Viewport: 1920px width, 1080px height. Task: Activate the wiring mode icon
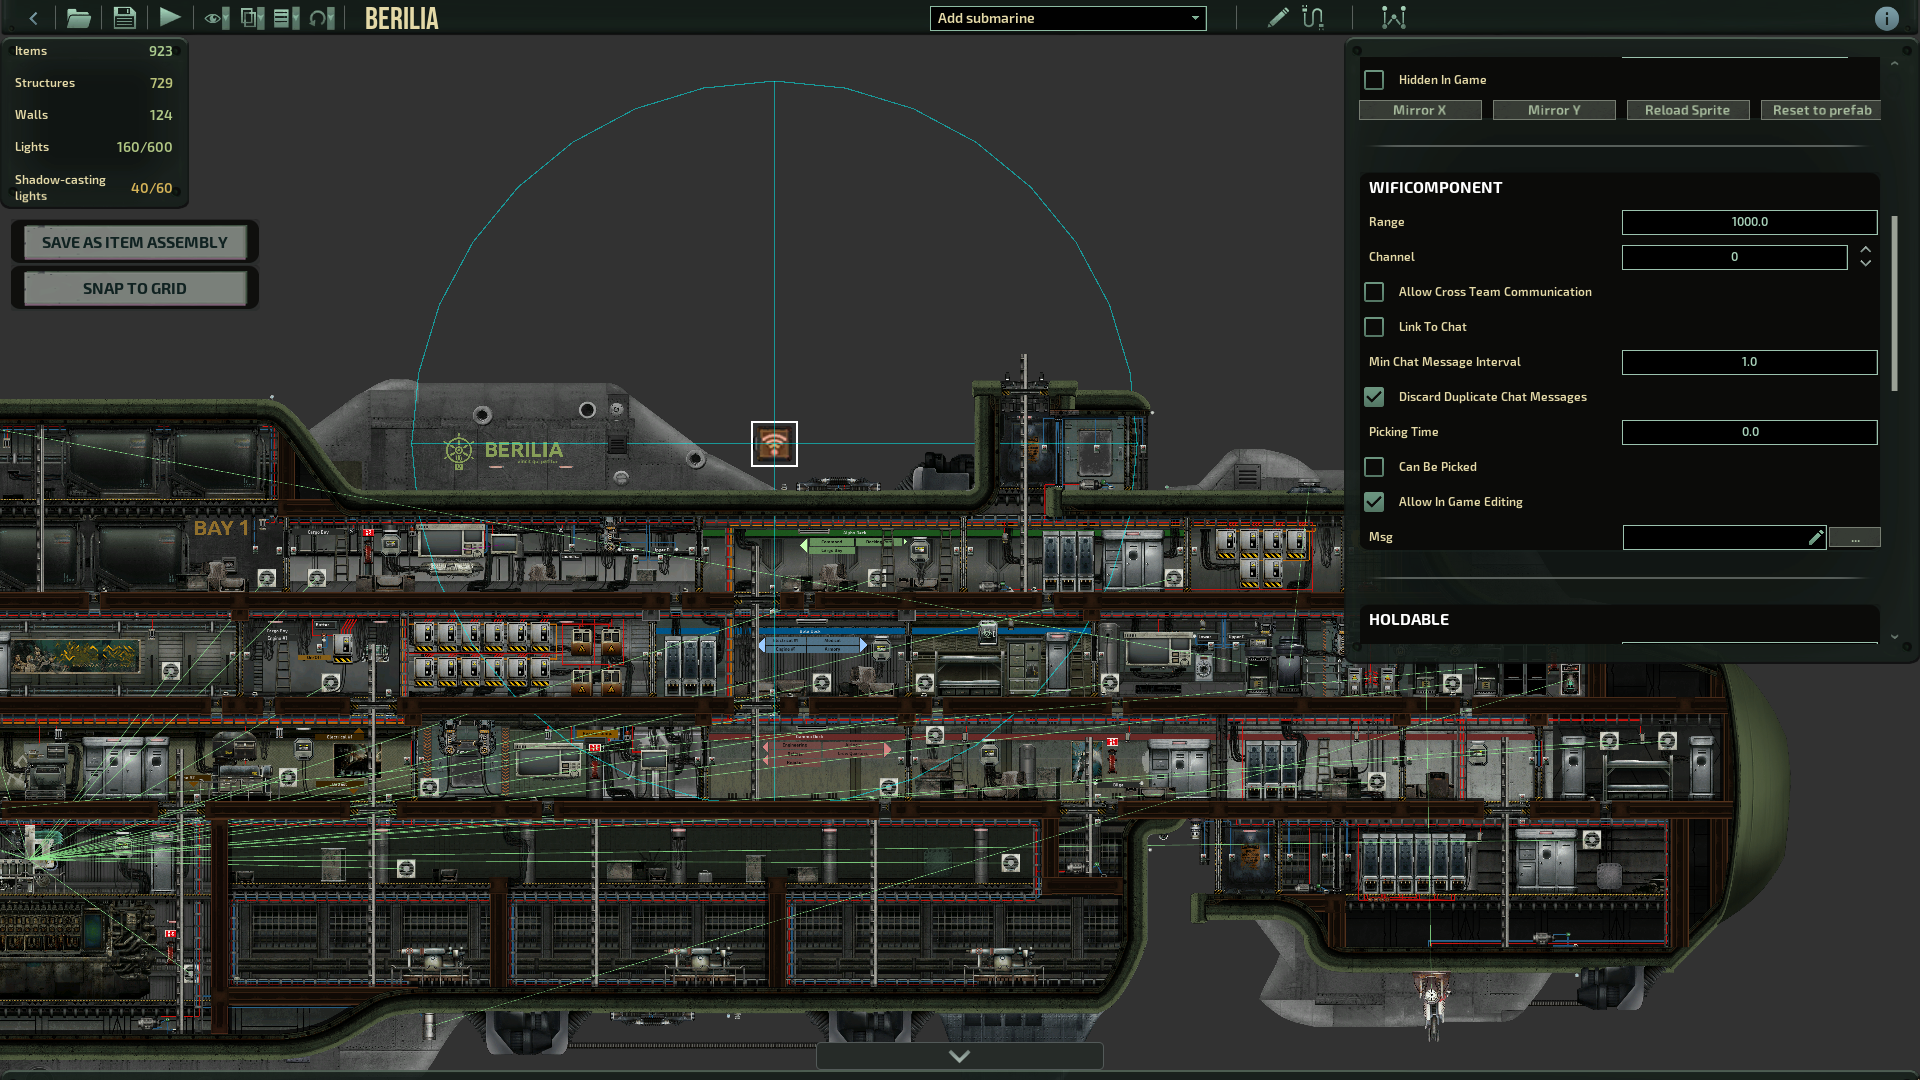coord(1313,18)
